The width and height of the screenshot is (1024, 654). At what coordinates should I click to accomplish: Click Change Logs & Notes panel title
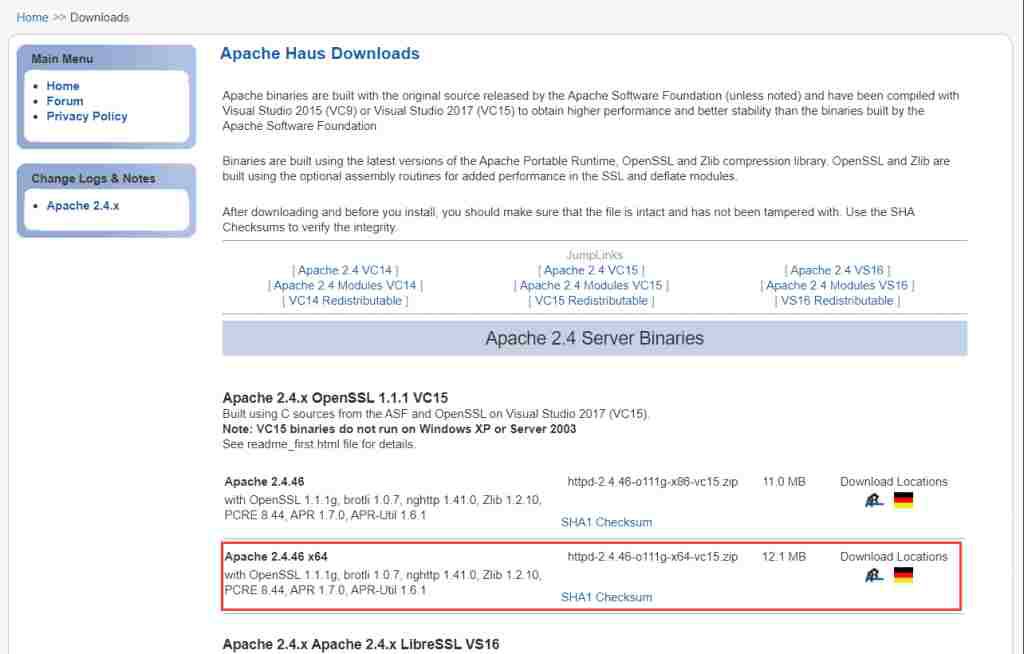click(93, 178)
